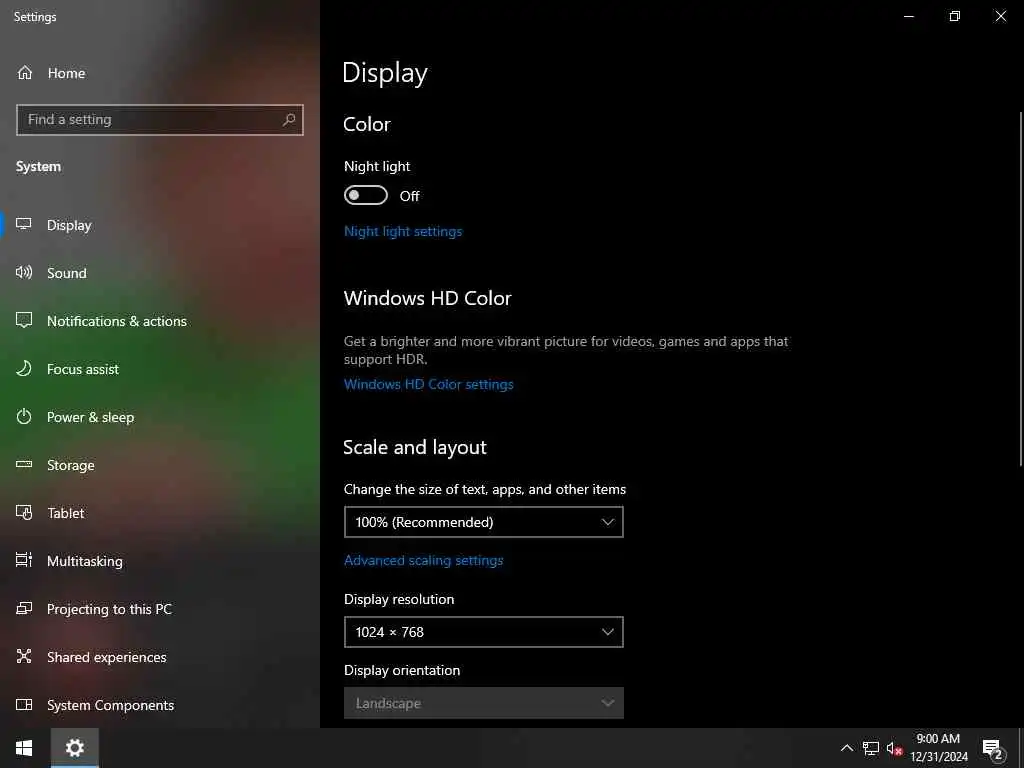Viewport: 1024px width, 768px height.
Task: Click the Sound speaker icon
Action: click(x=24, y=272)
